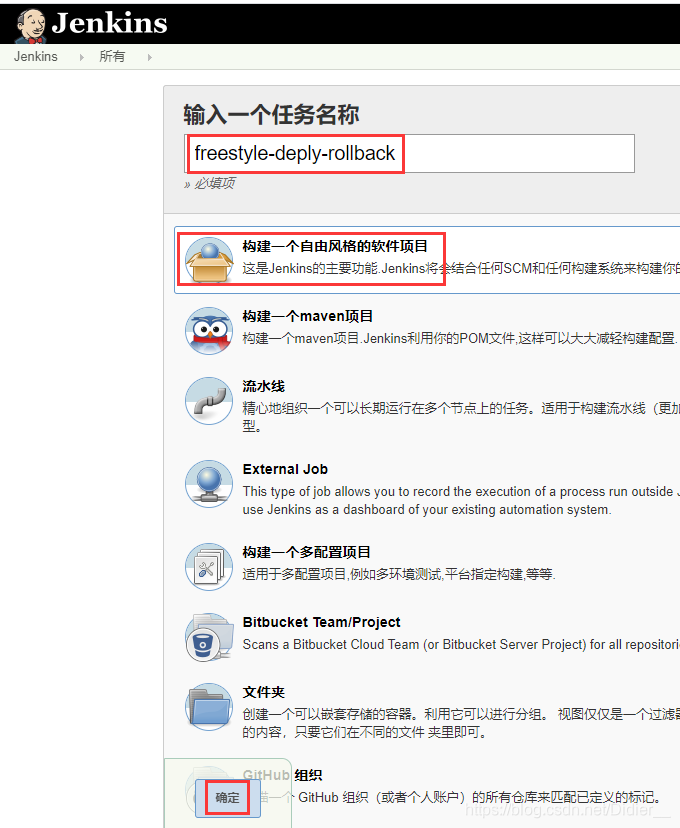The image size is (680, 828).
Task: Choose 构建一个多配置项目 title
Action: [306, 552]
